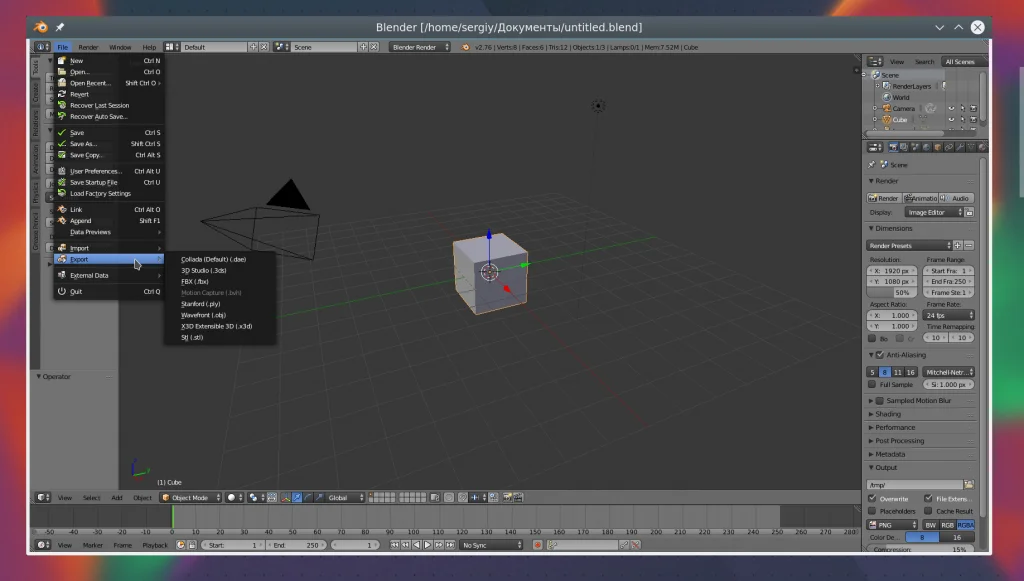The image size is (1024, 581).
Task: Click the Render camera button
Action: 884,198
